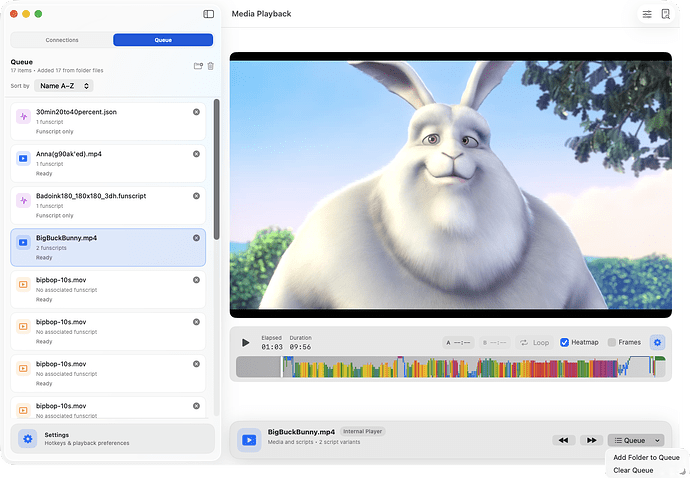Click the duration value 09:56
The image size is (690, 478).
(300, 347)
